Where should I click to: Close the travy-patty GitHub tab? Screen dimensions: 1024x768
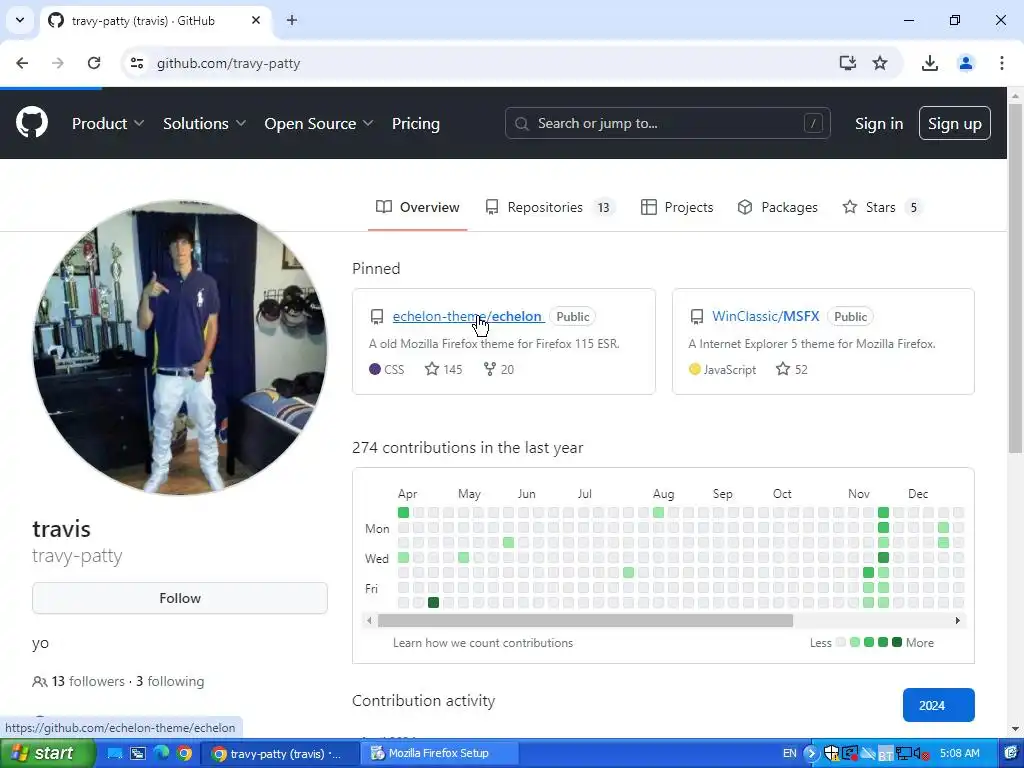[256, 20]
